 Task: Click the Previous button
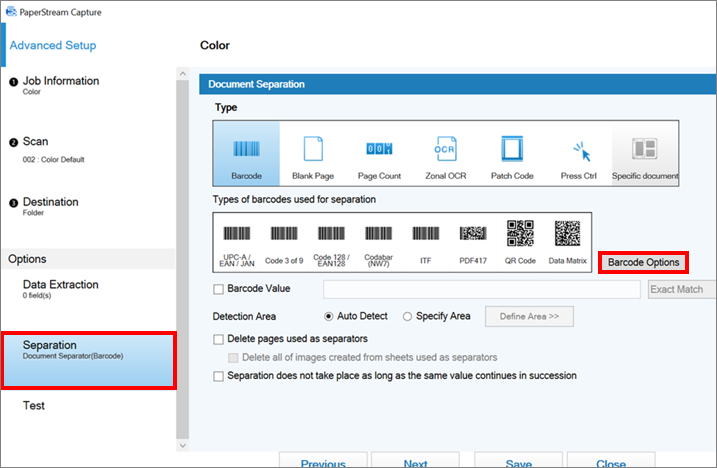click(323, 461)
